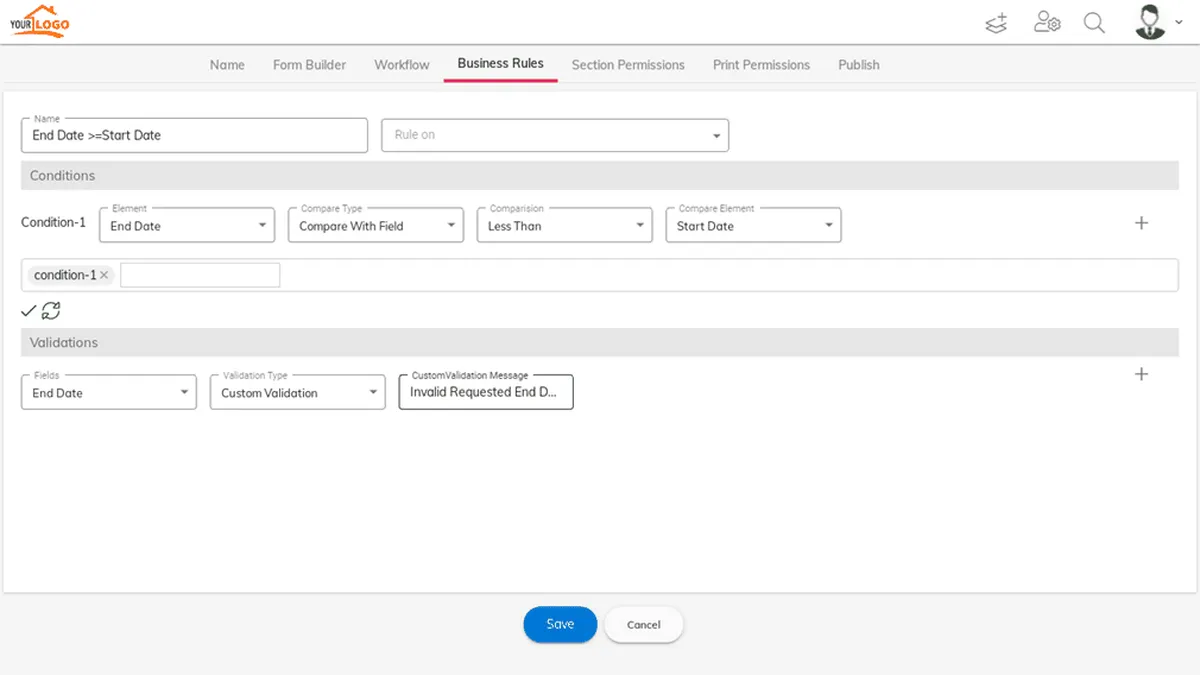1200x675 pixels.
Task: Switch to the Publish tab
Action: (859, 65)
